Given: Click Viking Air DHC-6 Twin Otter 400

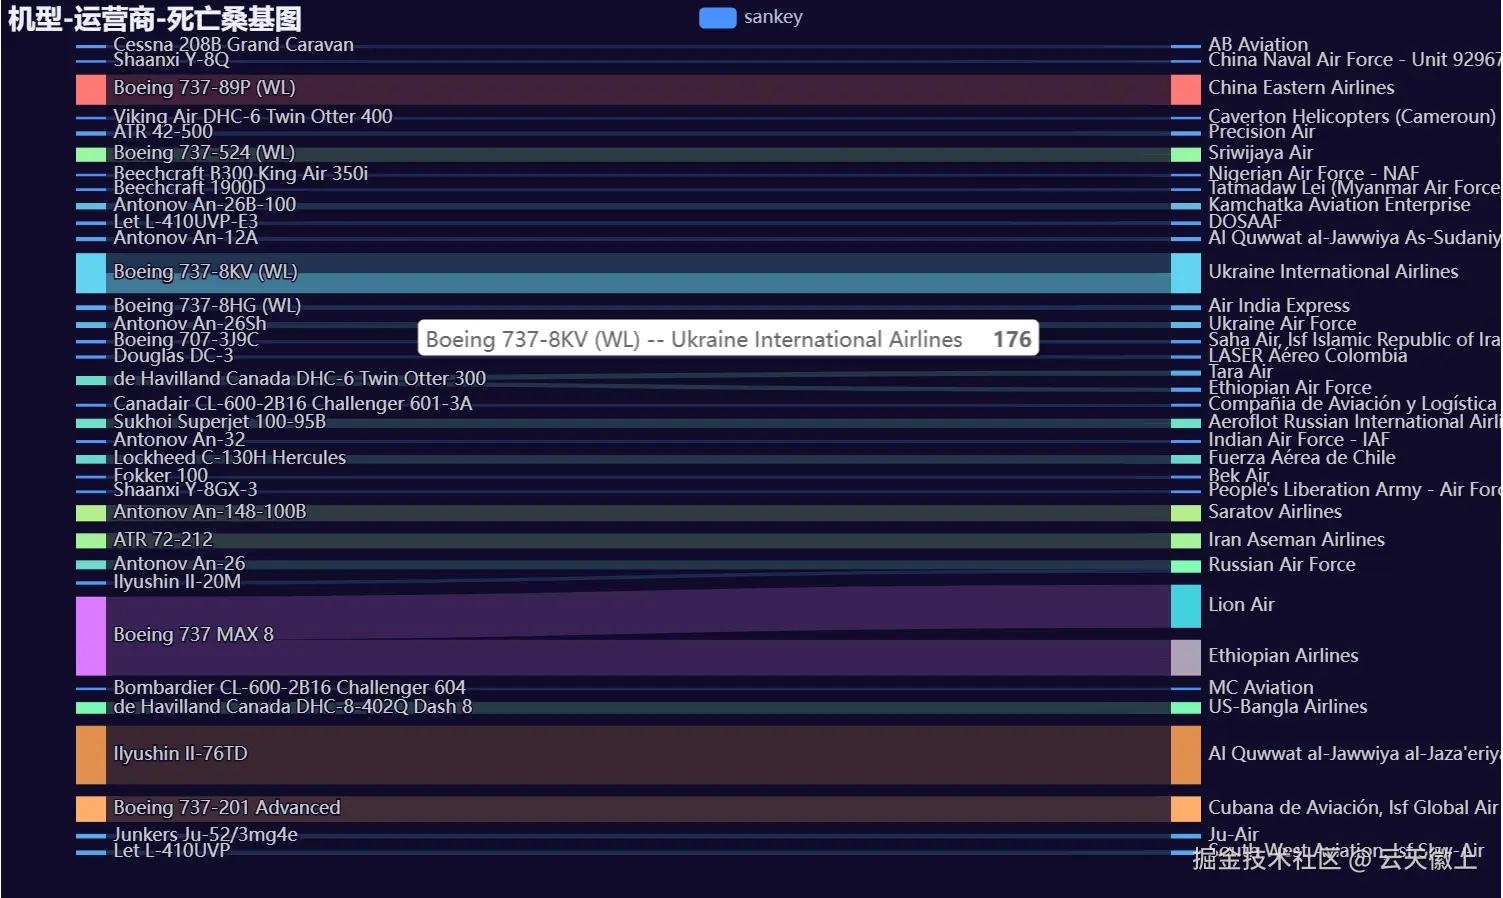Looking at the screenshot, I should [253, 117].
